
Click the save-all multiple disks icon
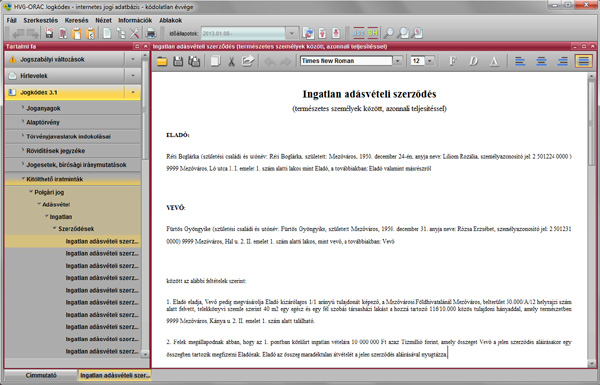[x=194, y=61]
